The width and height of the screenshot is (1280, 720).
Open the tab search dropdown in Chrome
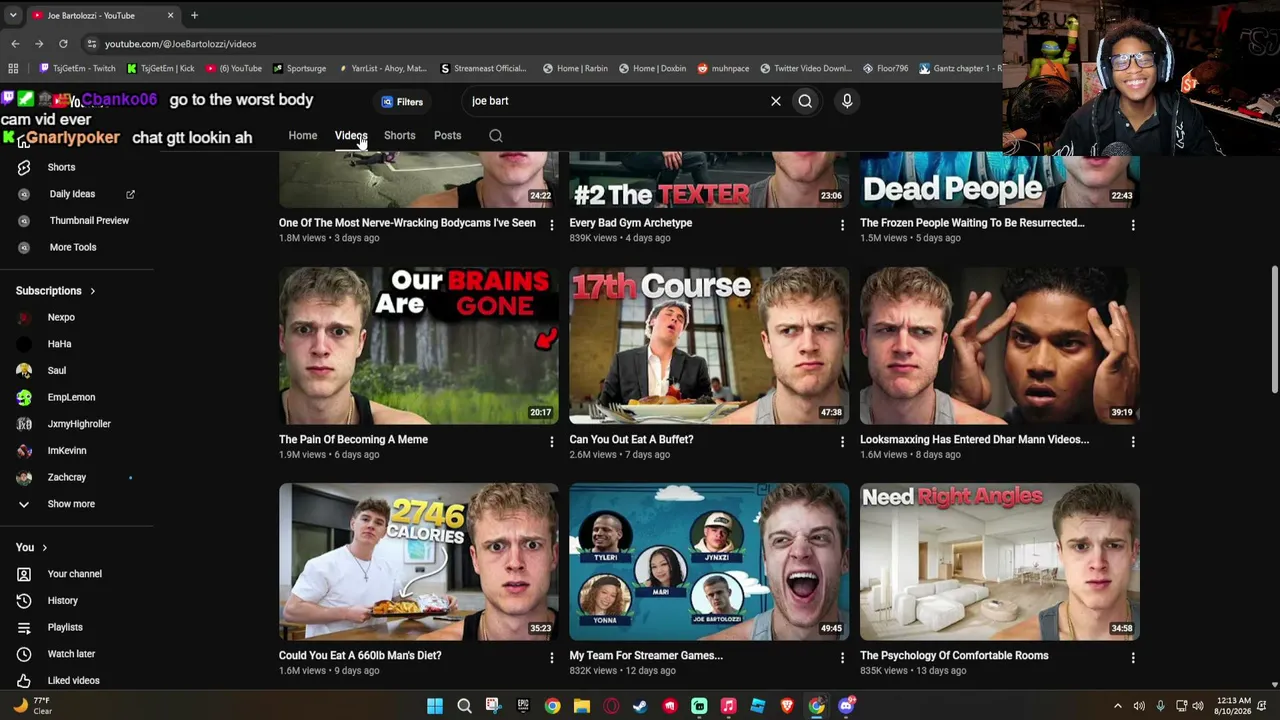(13, 15)
